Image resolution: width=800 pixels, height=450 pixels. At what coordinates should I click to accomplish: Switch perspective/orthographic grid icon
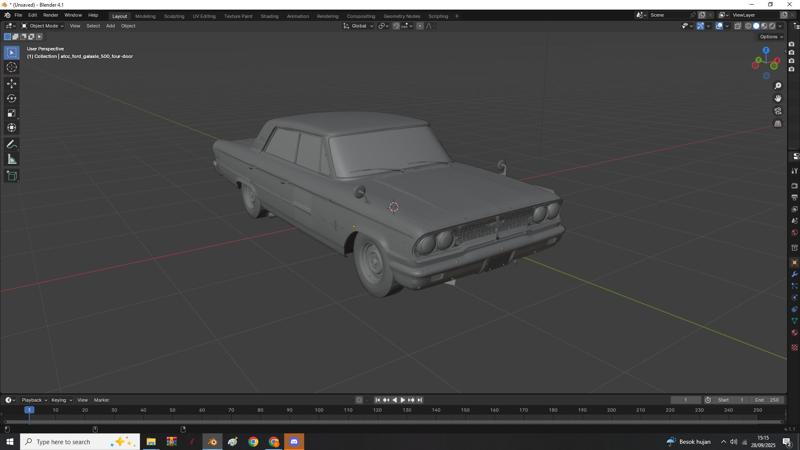(x=778, y=124)
